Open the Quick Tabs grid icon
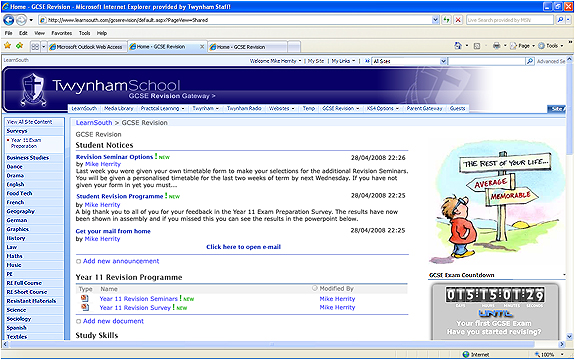The height and width of the screenshot is (360, 575). [35, 47]
